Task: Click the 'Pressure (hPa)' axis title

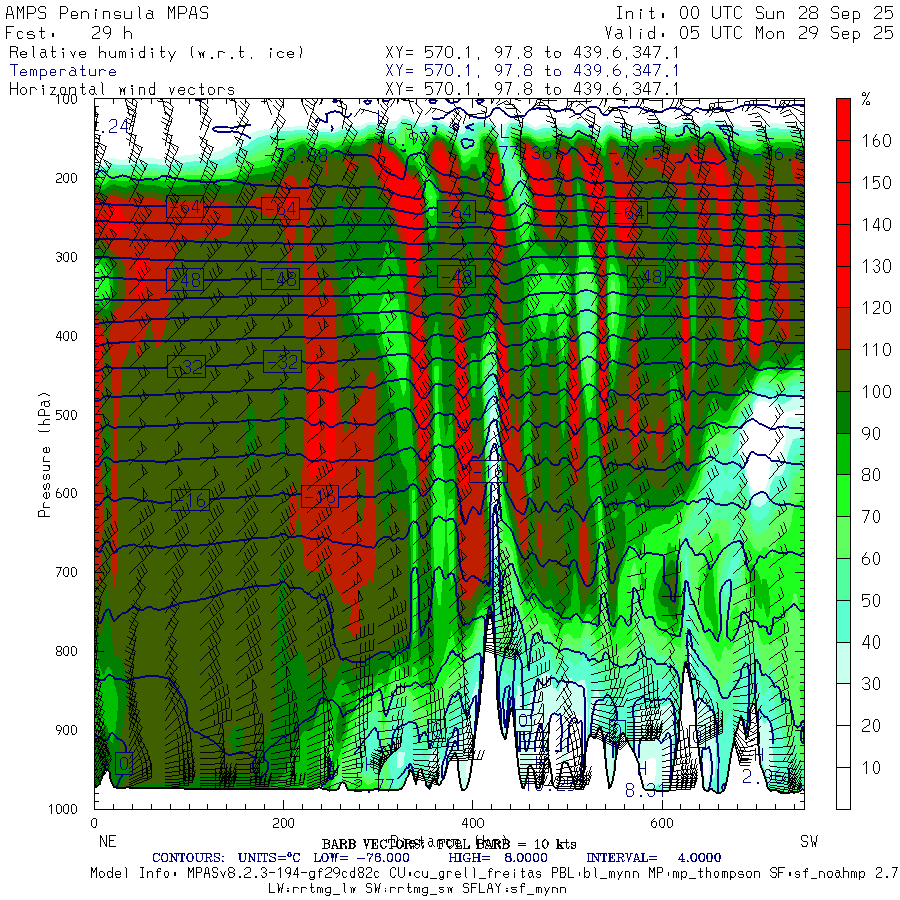Action: click(44, 455)
